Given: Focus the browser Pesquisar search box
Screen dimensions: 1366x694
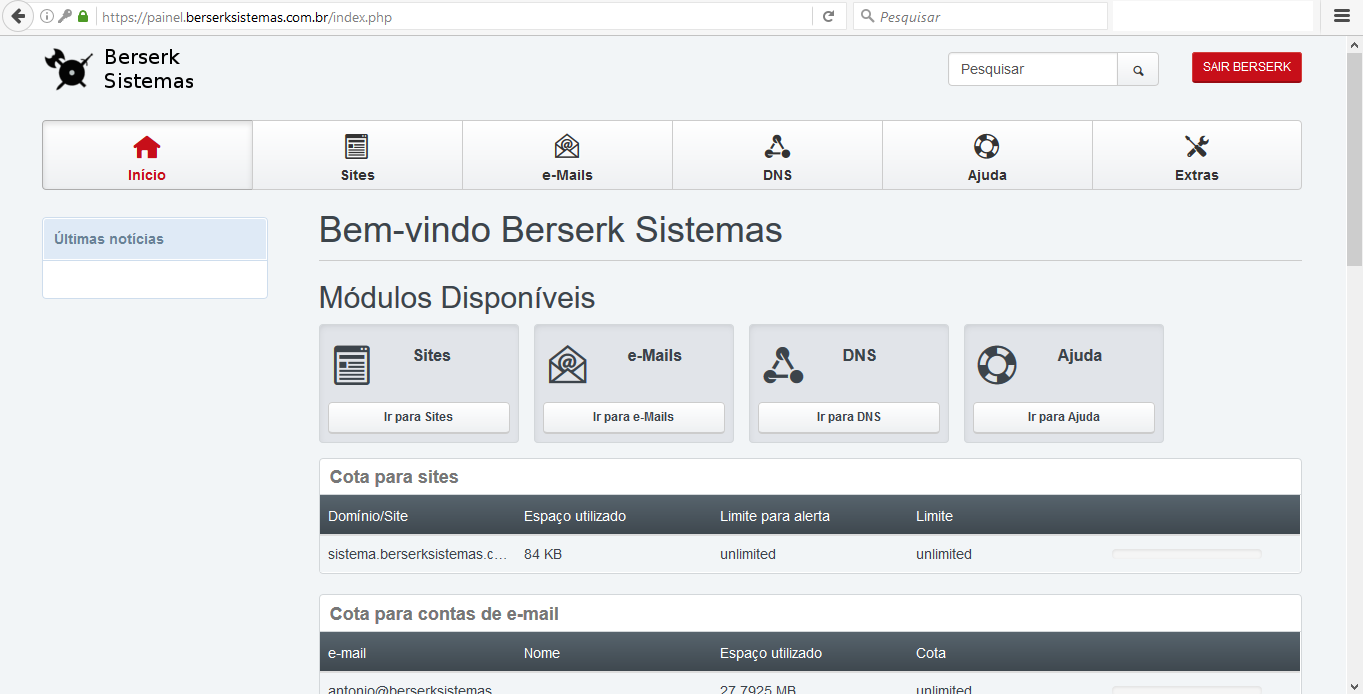Looking at the screenshot, I should point(980,16).
